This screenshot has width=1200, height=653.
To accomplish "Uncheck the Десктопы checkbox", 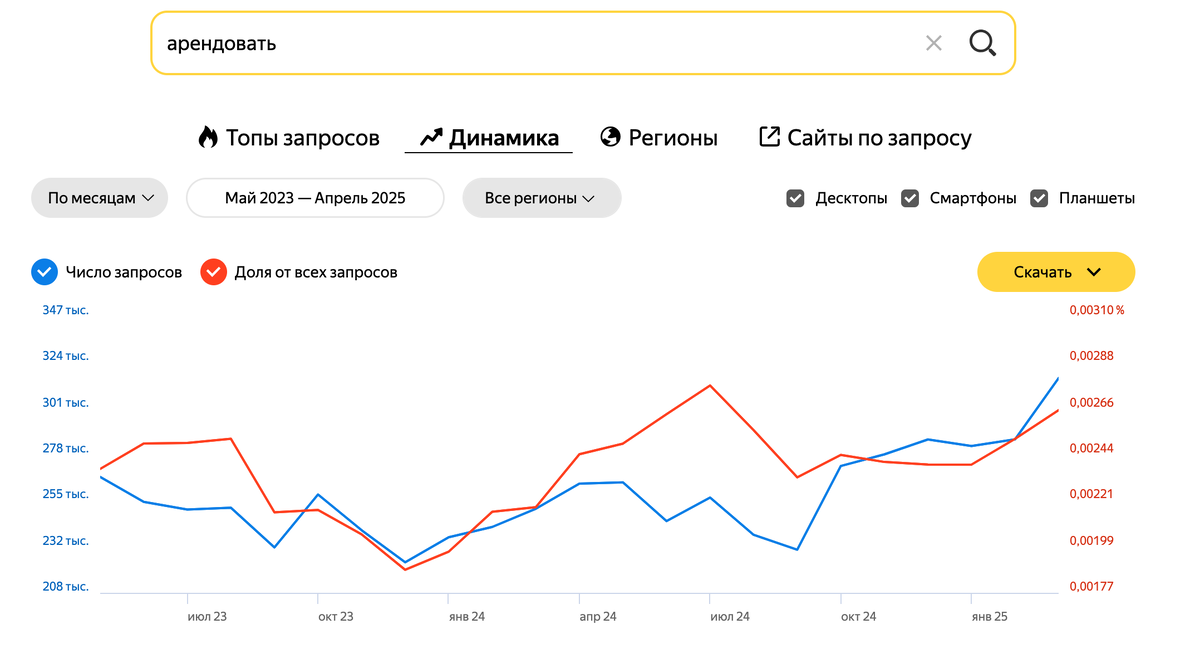I will tap(795, 198).
